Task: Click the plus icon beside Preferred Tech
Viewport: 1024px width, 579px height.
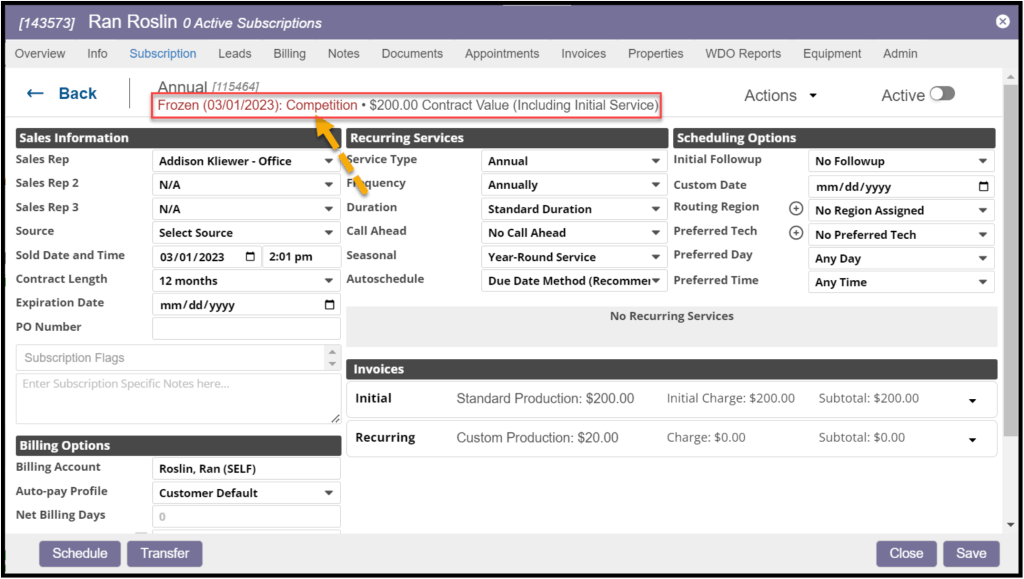Action: click(x=796, y=233)
